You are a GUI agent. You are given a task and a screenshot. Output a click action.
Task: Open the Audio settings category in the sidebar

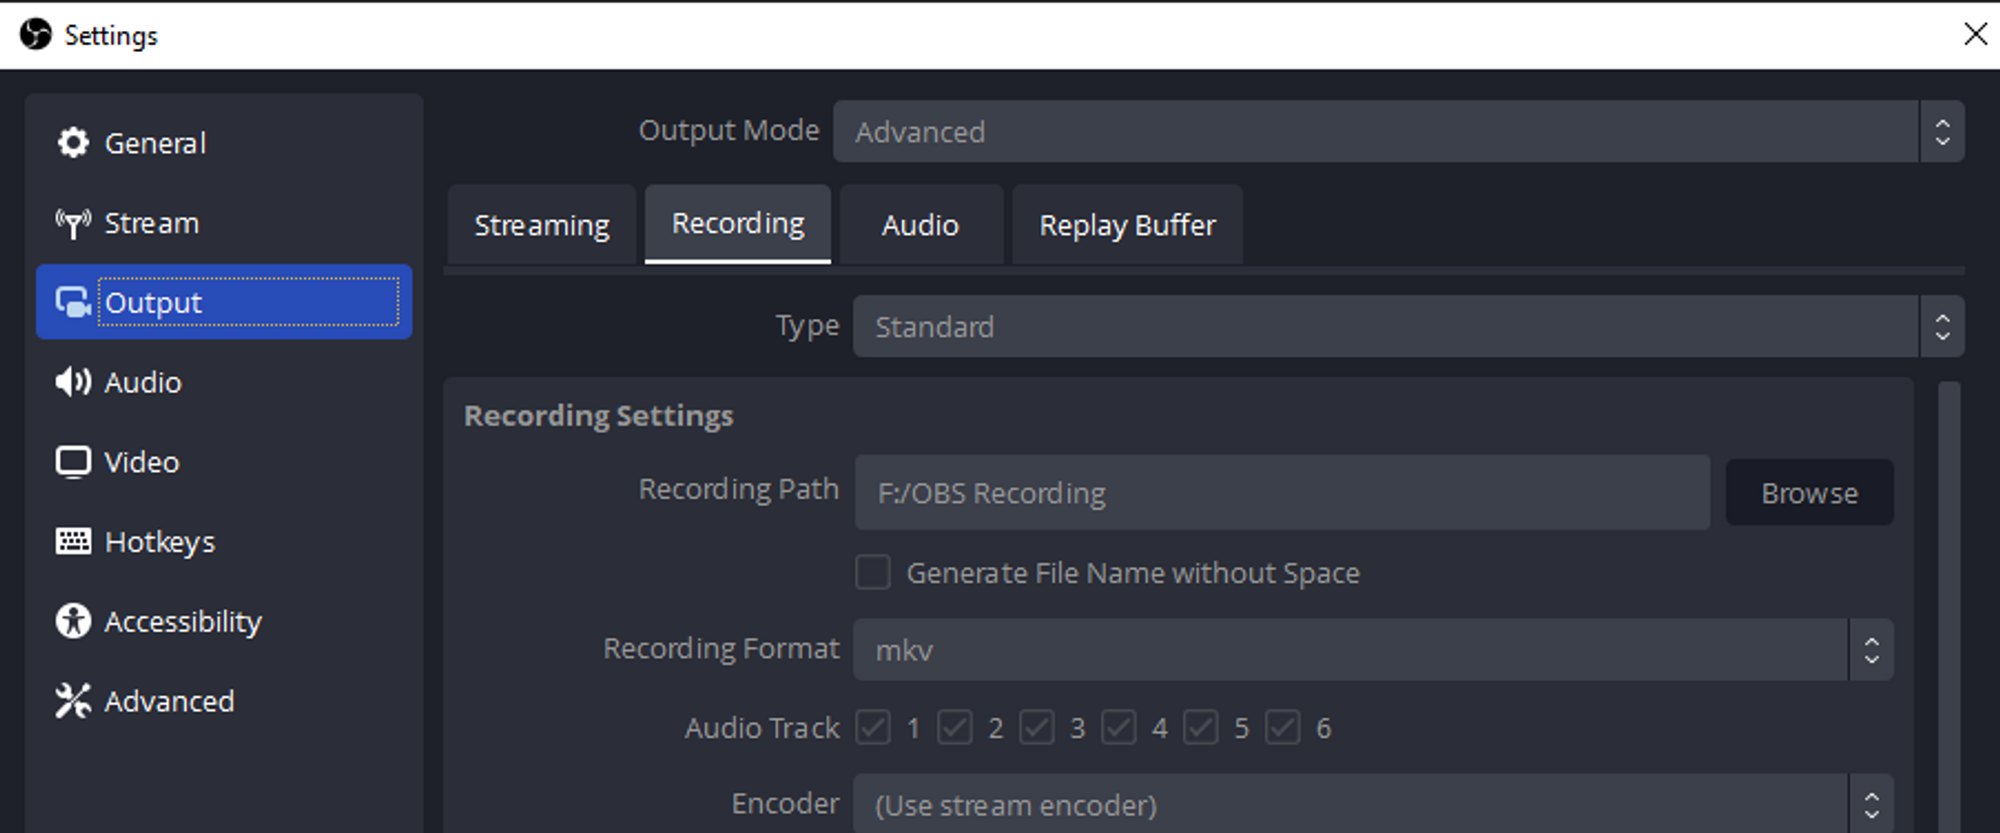coord(224,382)
